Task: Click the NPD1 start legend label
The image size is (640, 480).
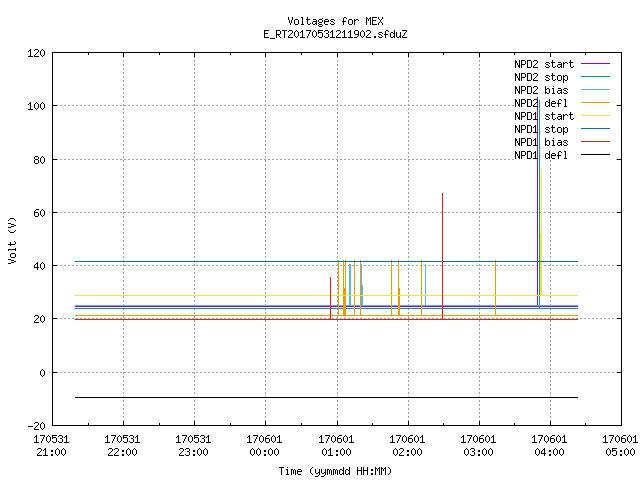Action: tap(544, 116)
